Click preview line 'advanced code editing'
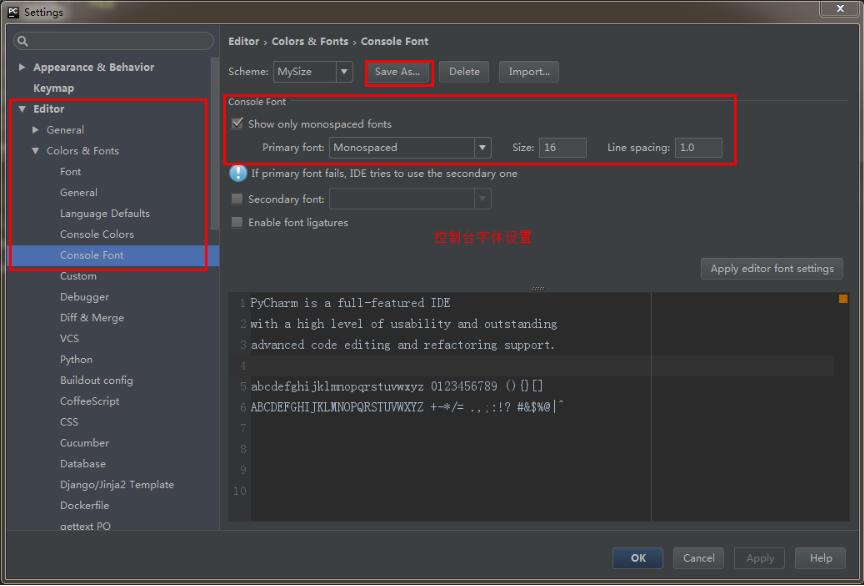This screenshot has width=864, height=586. [403, 345]
